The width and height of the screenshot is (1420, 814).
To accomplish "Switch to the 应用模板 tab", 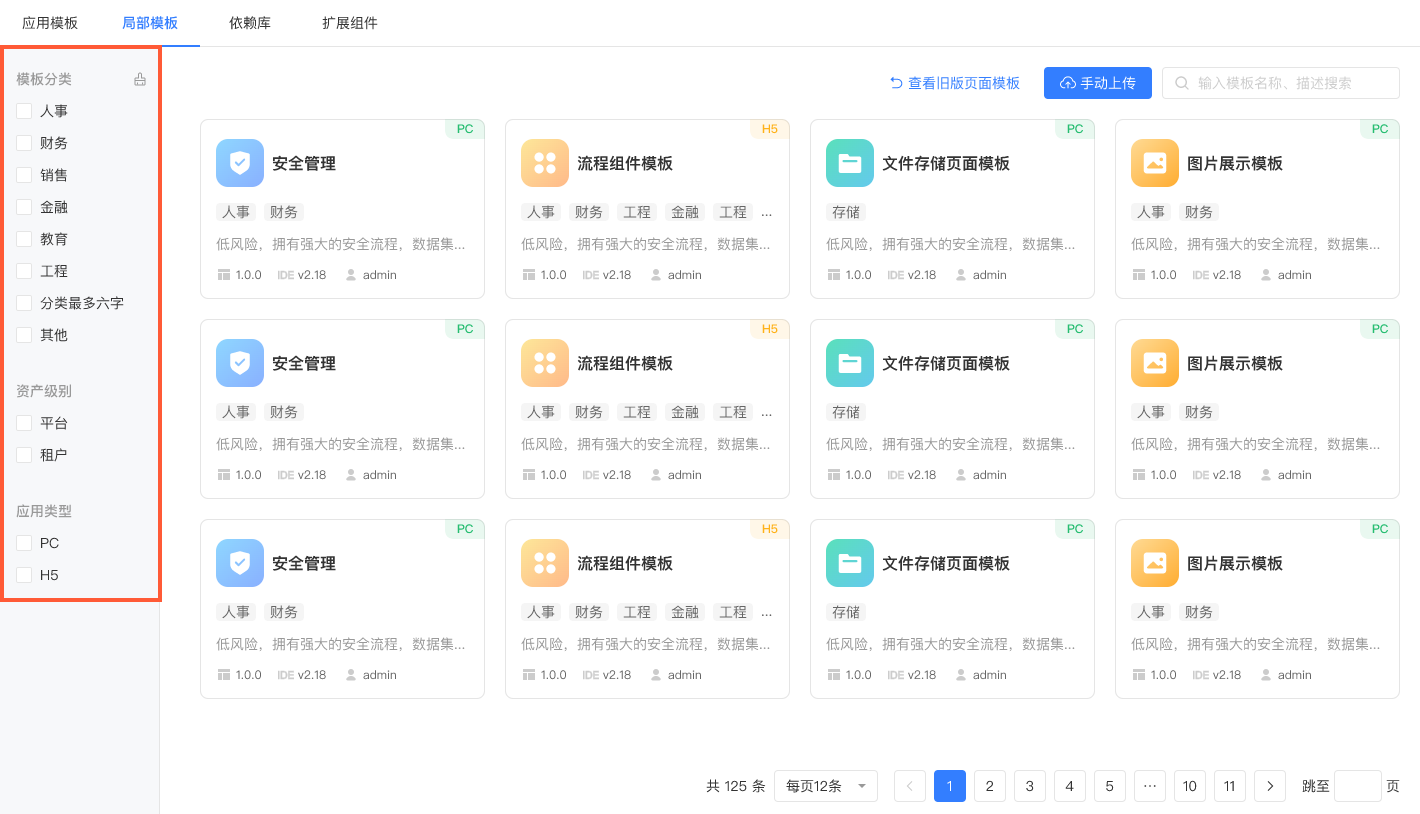I will coord(50,23).
